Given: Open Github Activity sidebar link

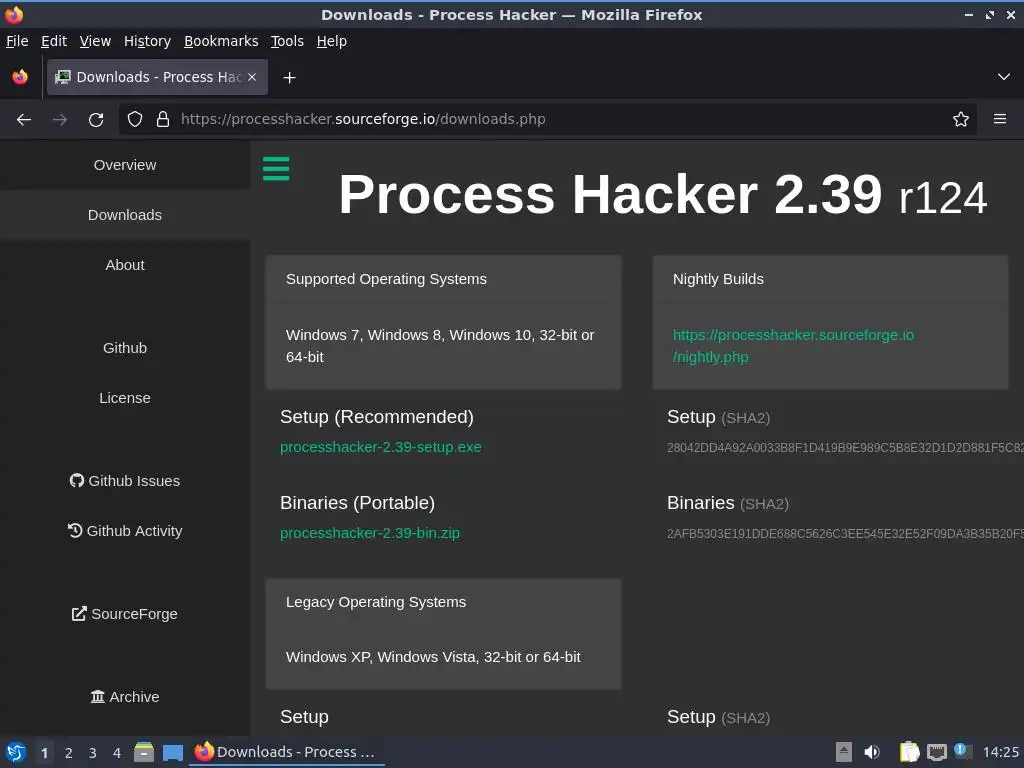Looking at the screenshot, I should click(x=125, y=531).
